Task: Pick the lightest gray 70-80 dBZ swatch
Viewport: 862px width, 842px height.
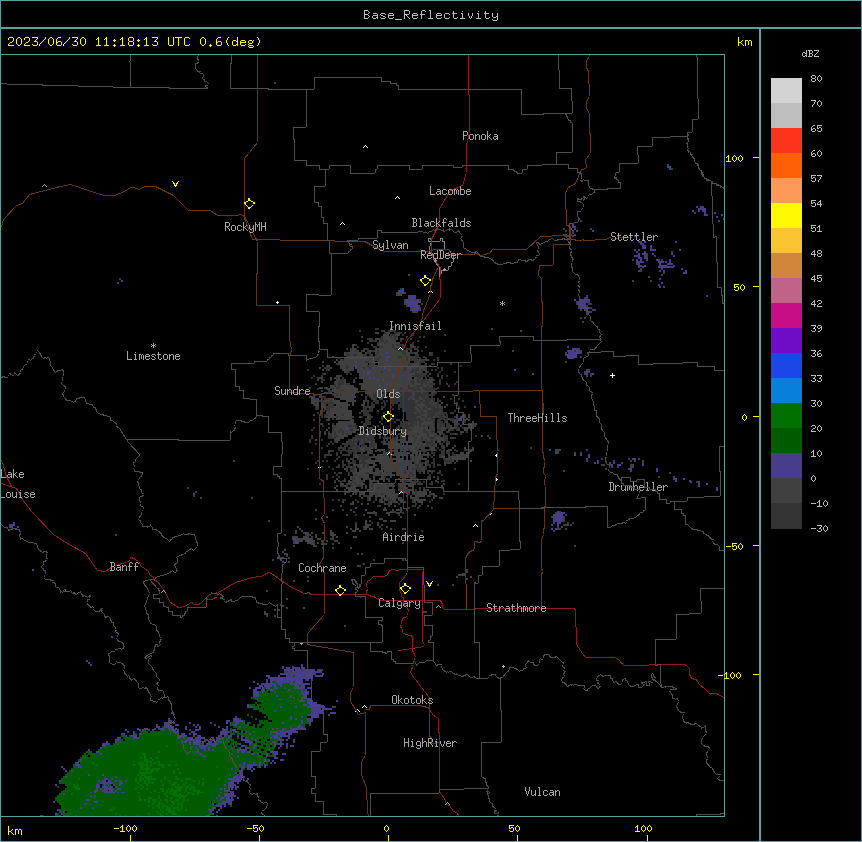Action: tap(786, 90)
